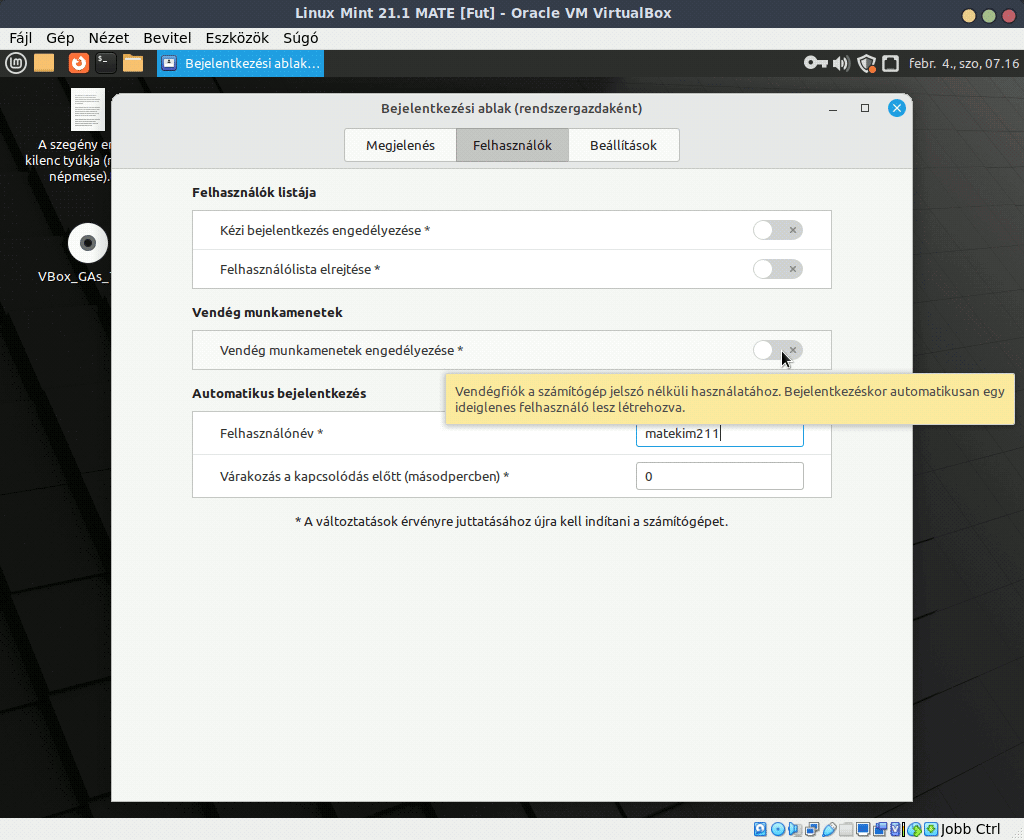
Task: Switch to the Megjelenés tab
Action: [x=400, y=145]
